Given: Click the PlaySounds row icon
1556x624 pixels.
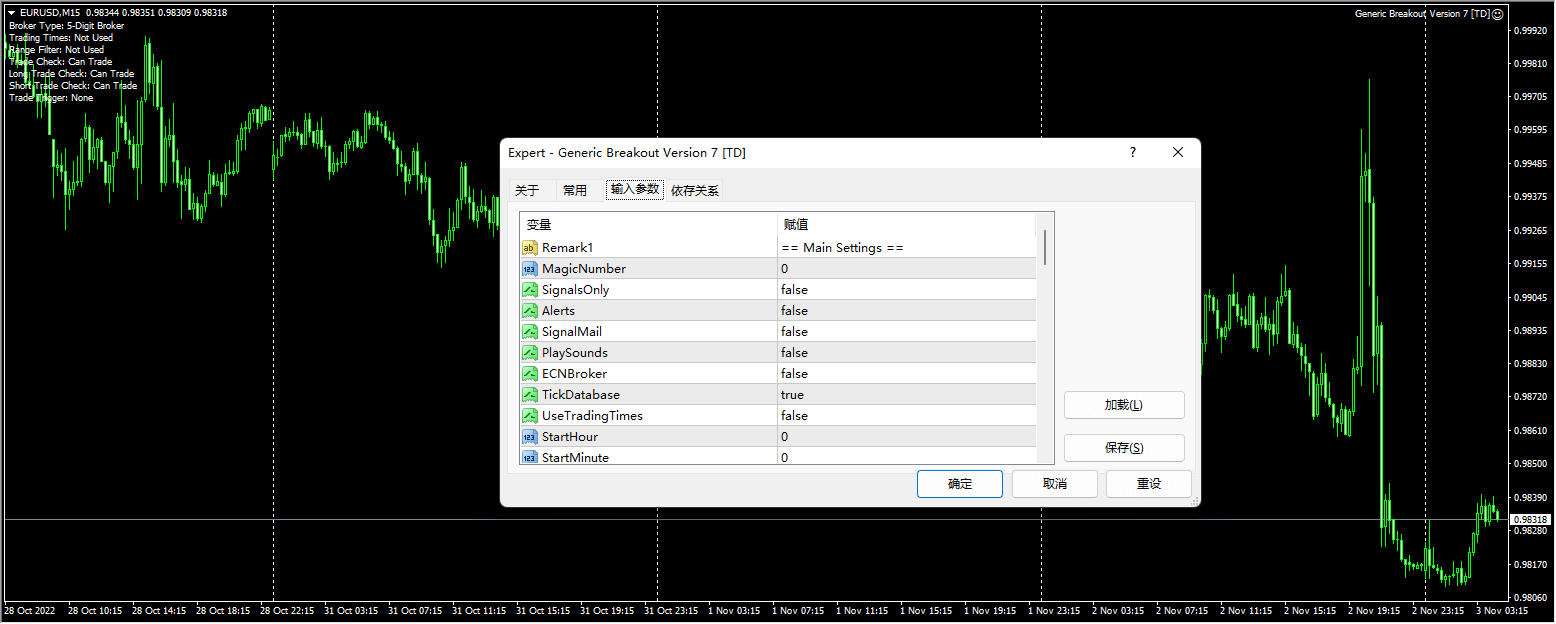Looking at the screenshot, I should [530, 353].
